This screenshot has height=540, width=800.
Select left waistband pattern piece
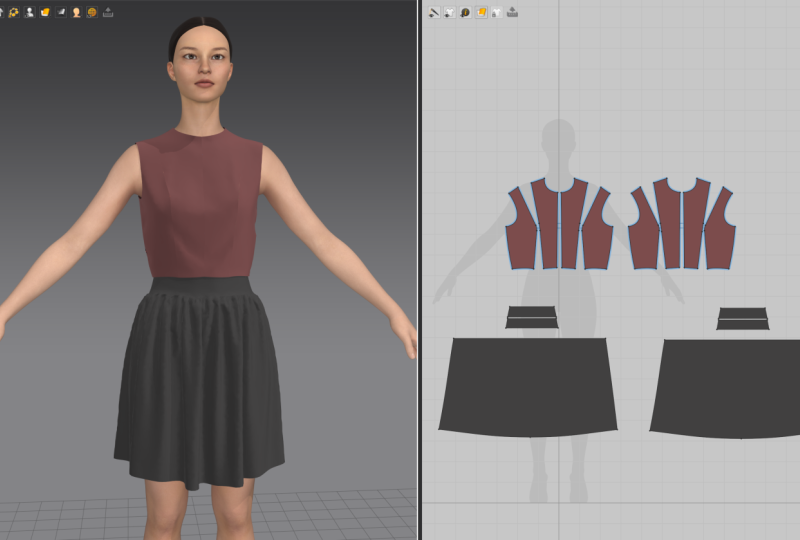point(532,317)
